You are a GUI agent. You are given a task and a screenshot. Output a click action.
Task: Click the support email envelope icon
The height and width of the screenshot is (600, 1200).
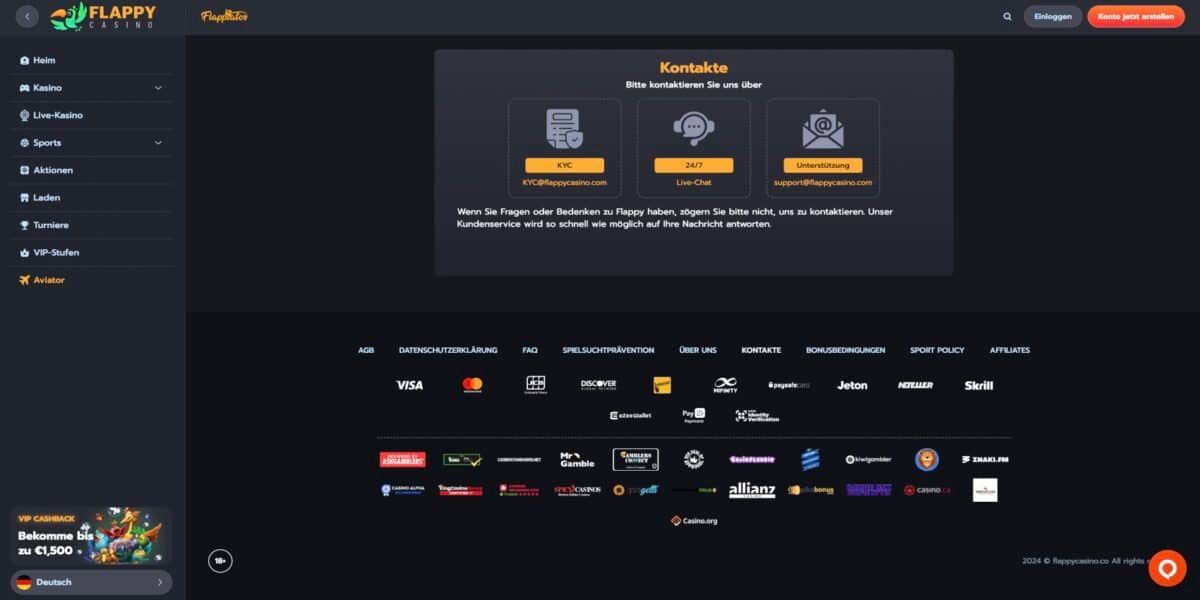(822, 129)
